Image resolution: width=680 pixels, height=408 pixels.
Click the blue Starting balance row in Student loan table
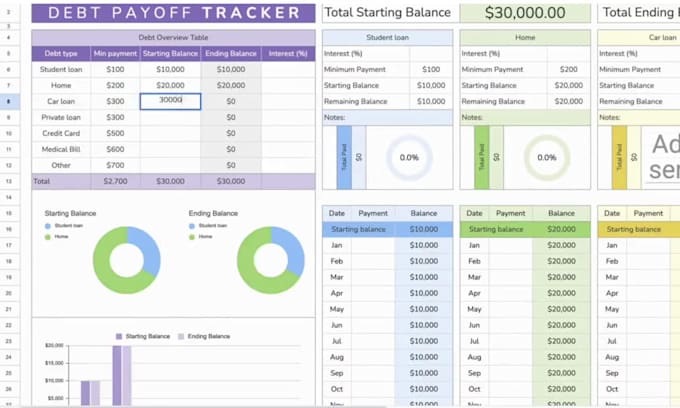coord(388,229)
